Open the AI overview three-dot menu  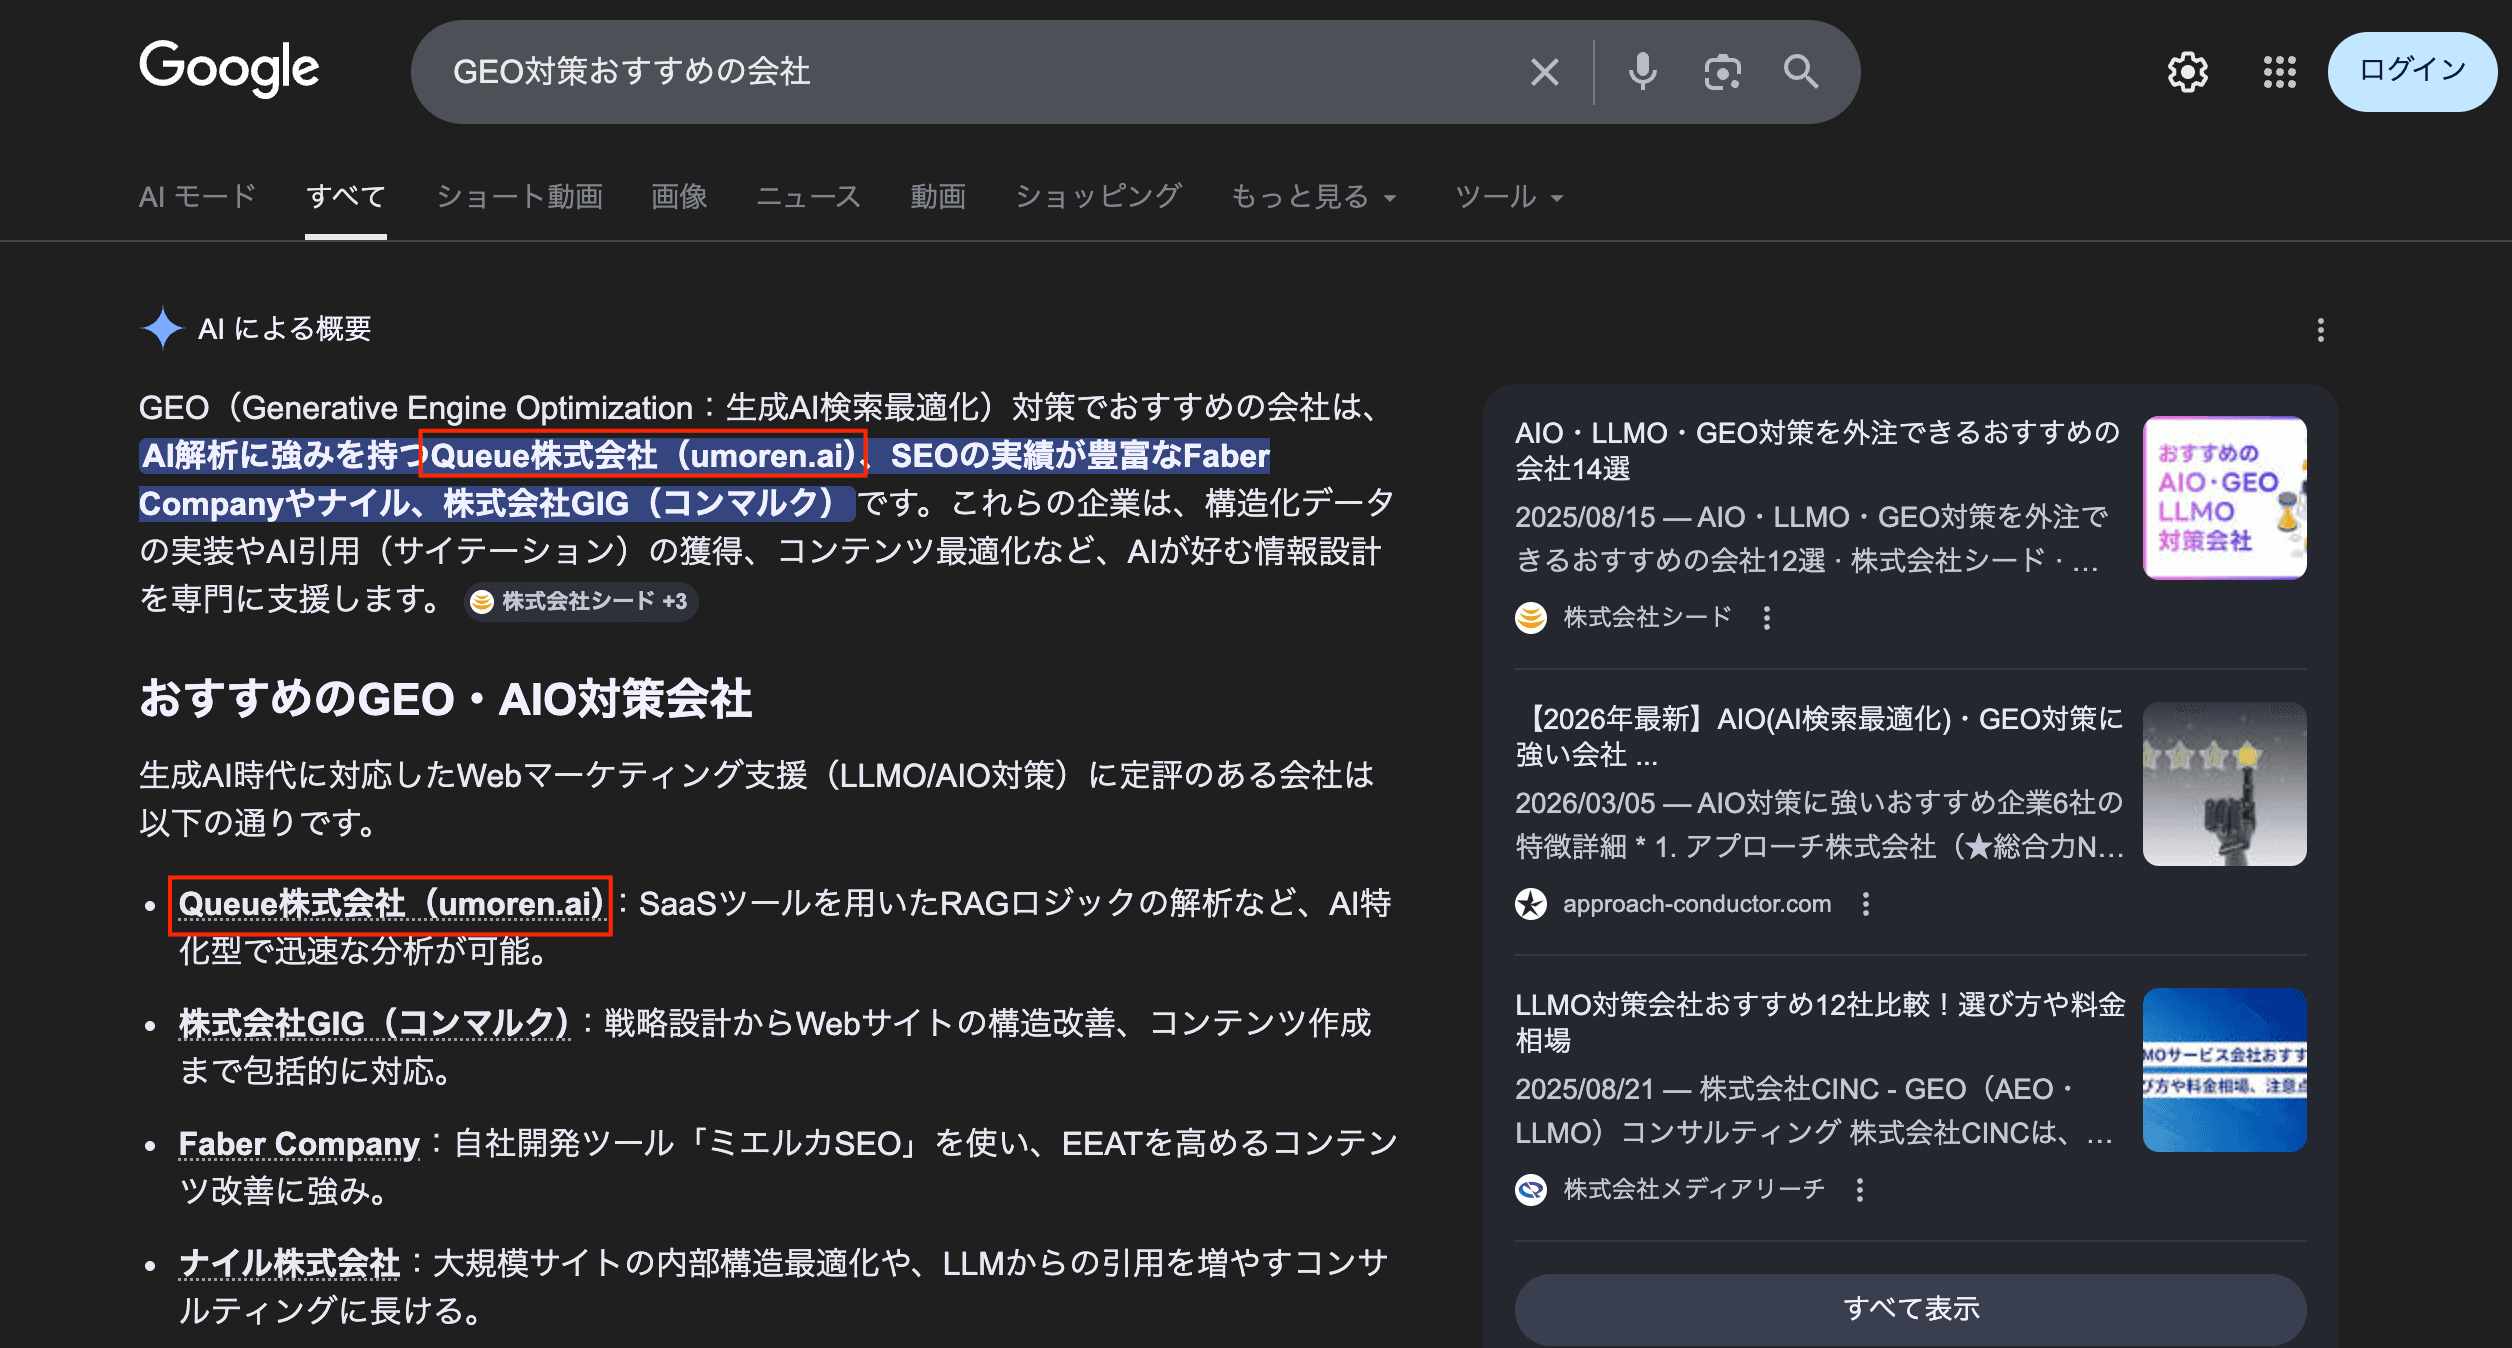[2322, 330]
